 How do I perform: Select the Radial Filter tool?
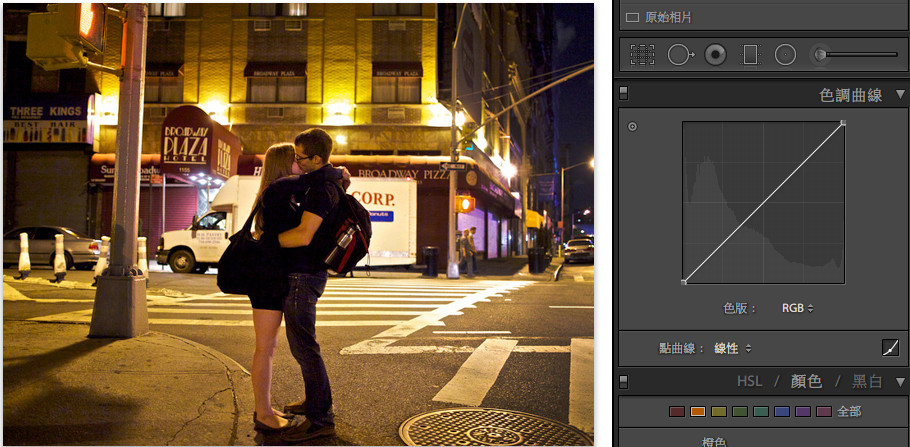[785, 55]
